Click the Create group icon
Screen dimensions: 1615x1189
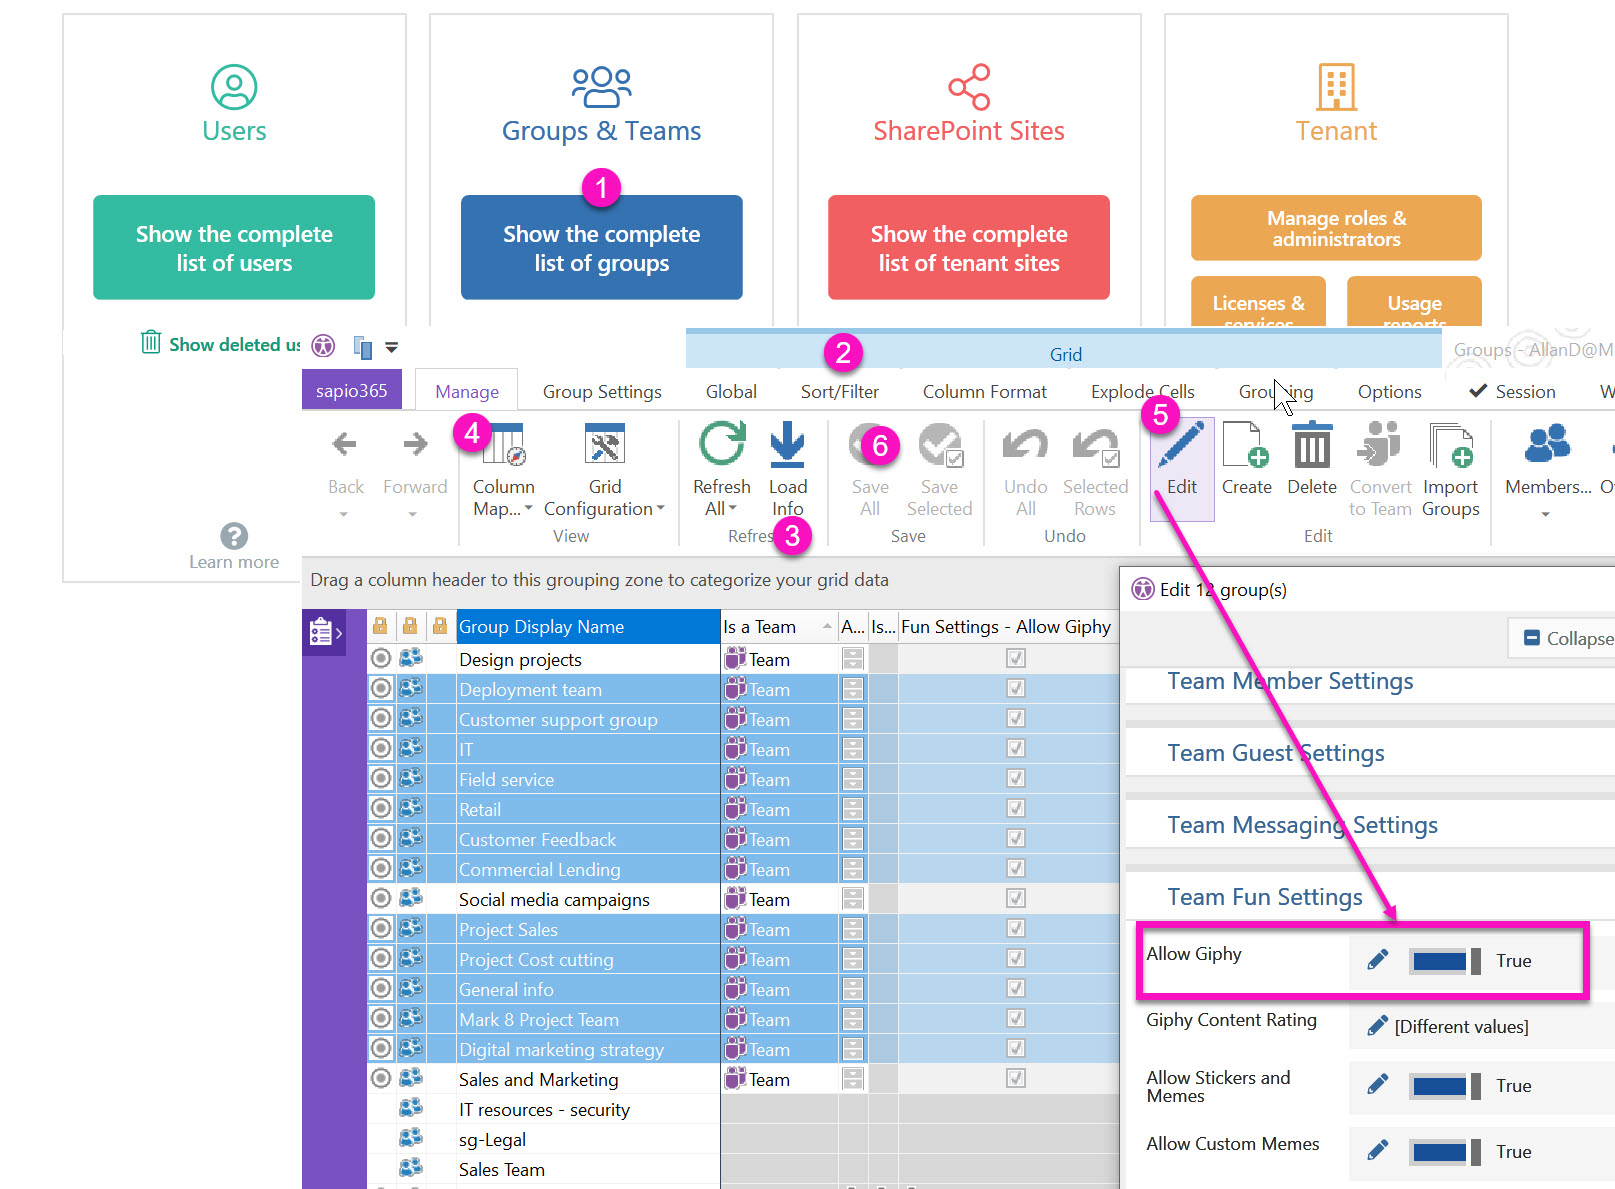point(1246,446)
